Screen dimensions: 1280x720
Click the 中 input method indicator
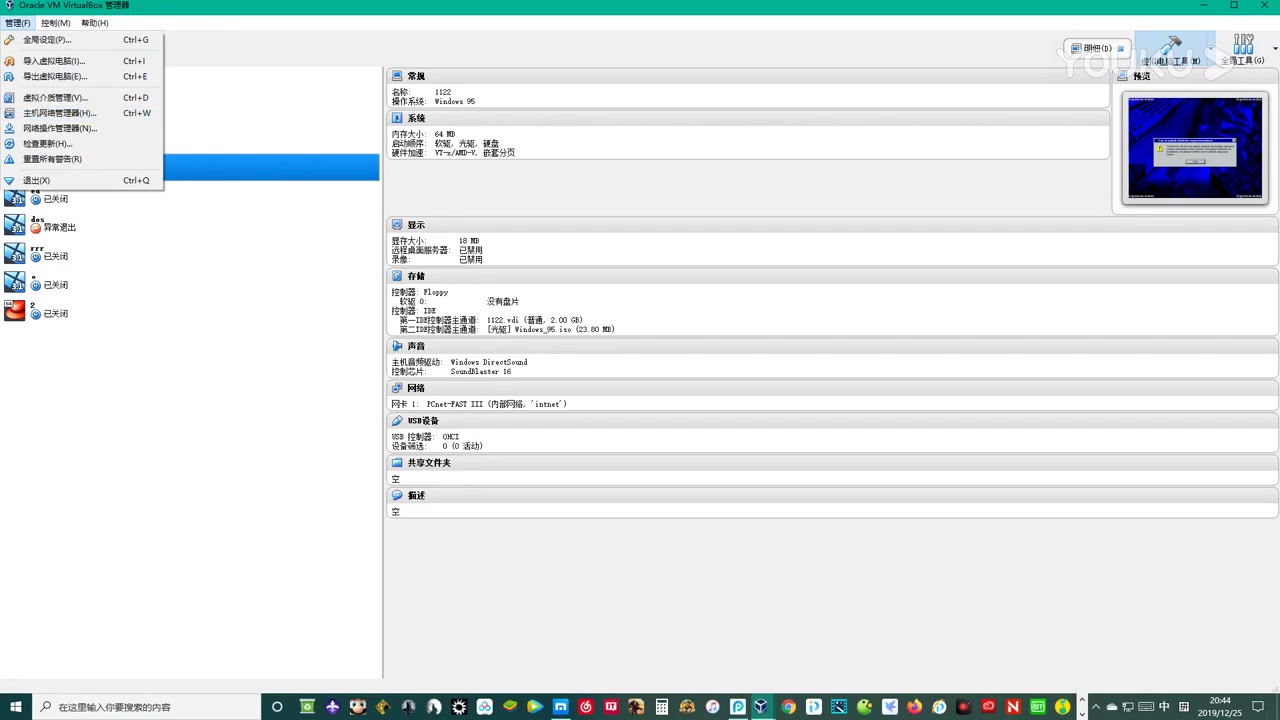click(1164, 707)
